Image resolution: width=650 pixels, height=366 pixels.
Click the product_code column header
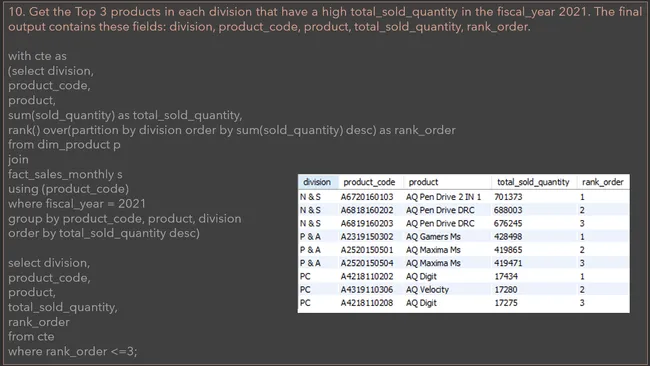point(369,182)
